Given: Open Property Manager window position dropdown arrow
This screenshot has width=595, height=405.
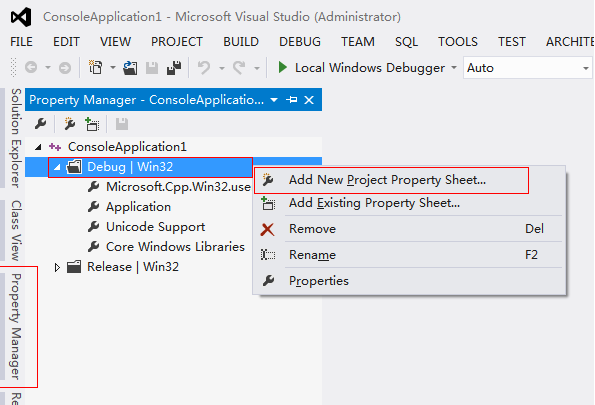Looking at the screenshot, I should coord(274,100).
